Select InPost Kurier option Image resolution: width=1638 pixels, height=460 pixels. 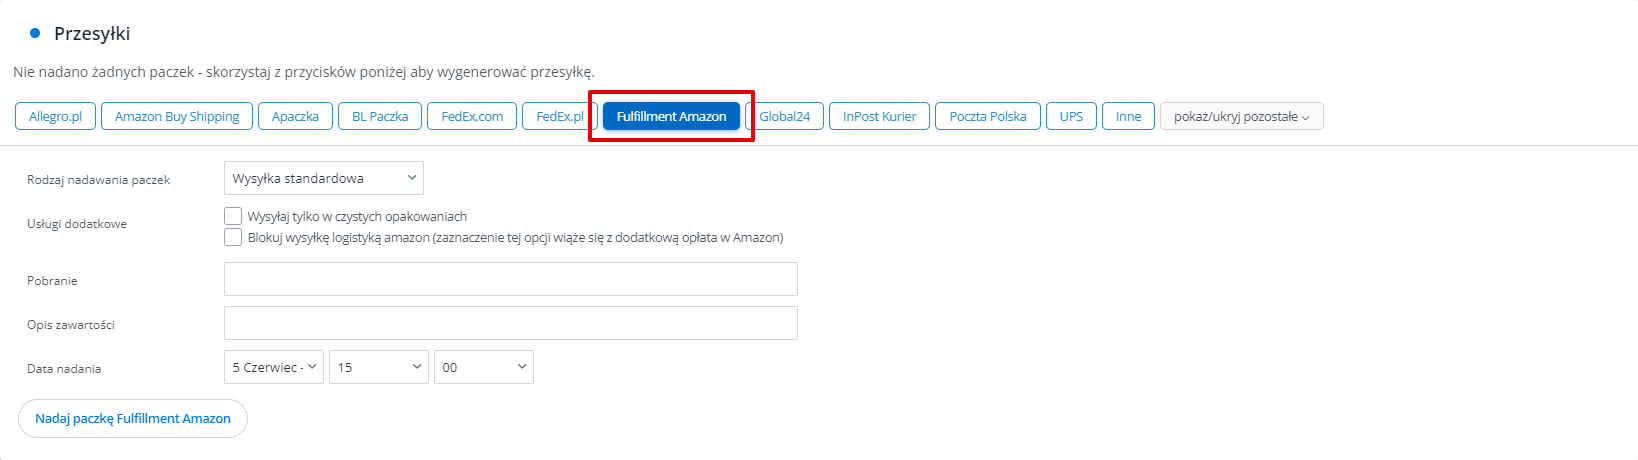tap(879, 116)
